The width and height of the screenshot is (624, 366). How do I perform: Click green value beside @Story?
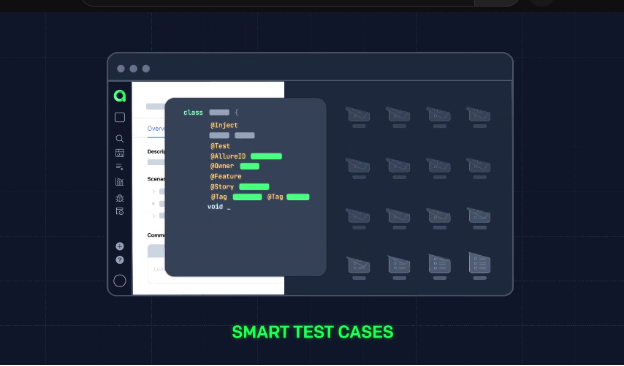point(254,187)
